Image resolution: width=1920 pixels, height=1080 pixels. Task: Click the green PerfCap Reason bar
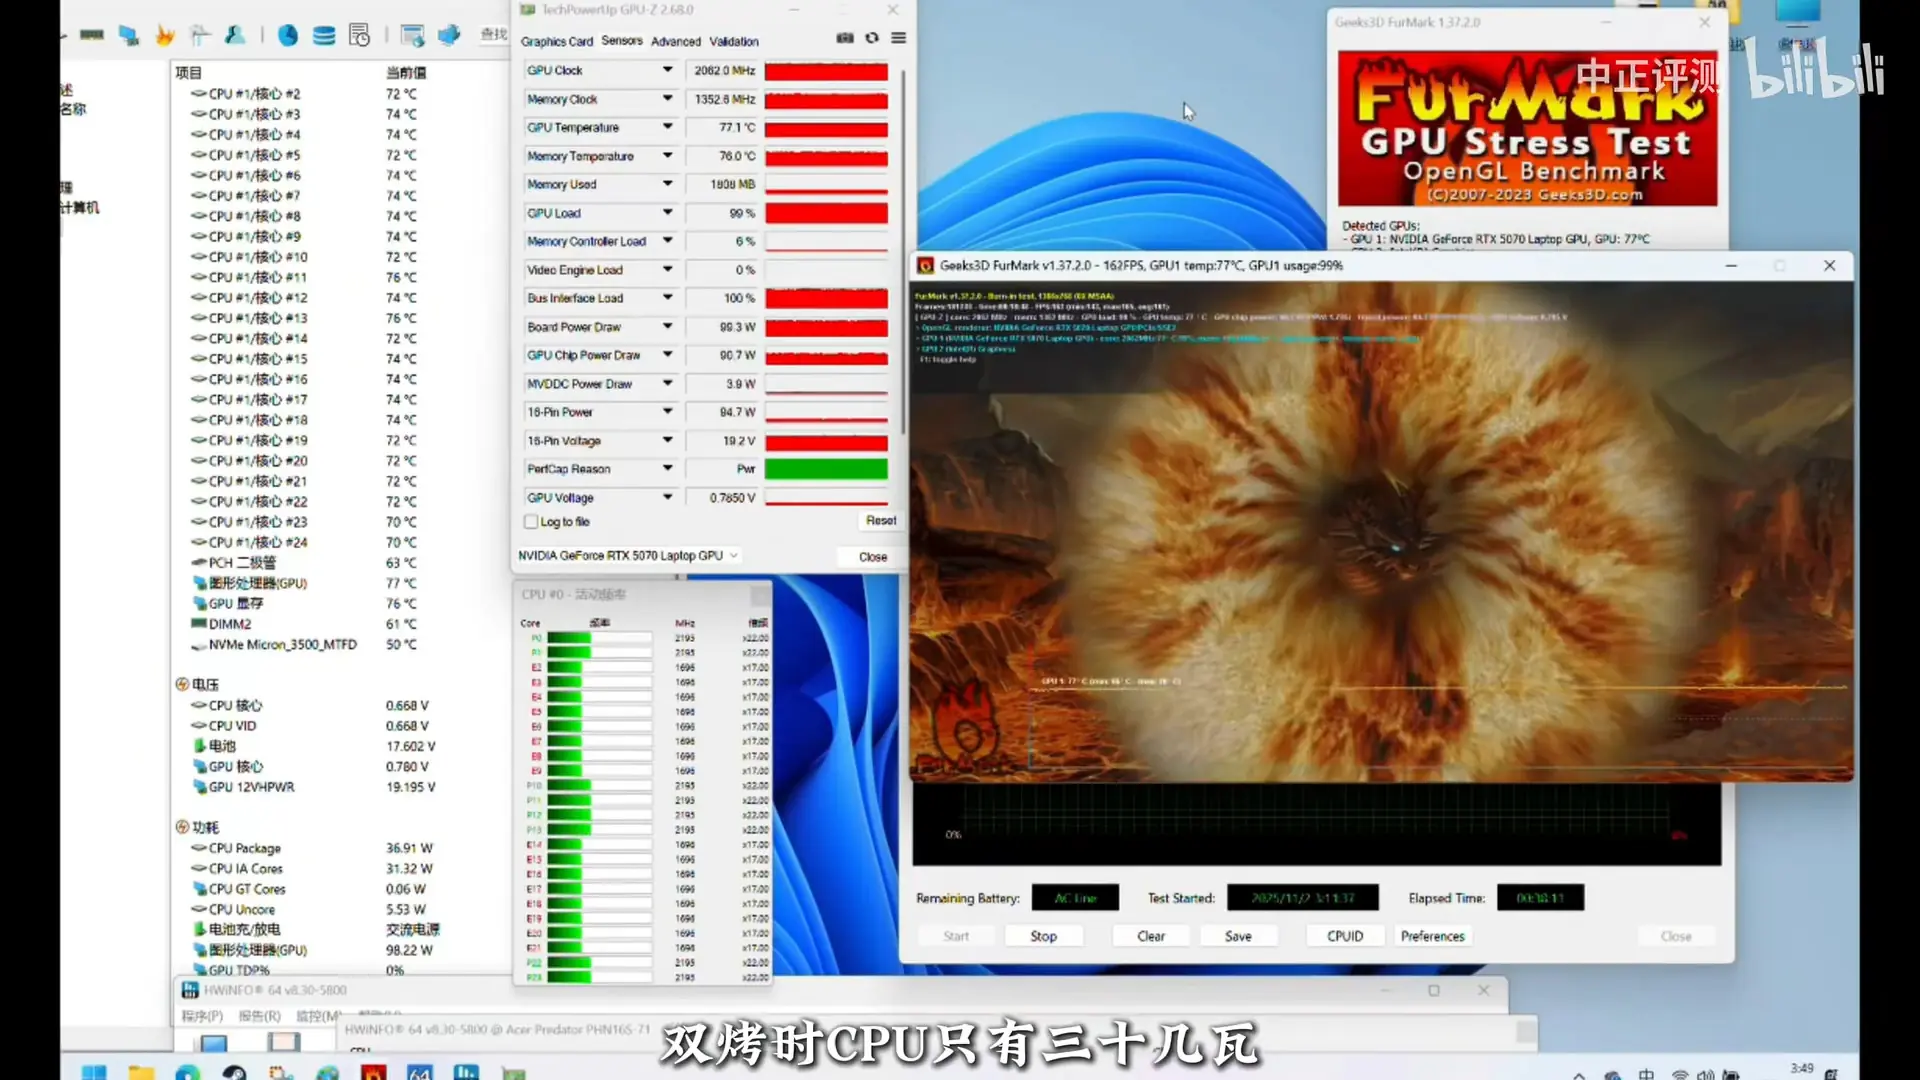[826, 469]
